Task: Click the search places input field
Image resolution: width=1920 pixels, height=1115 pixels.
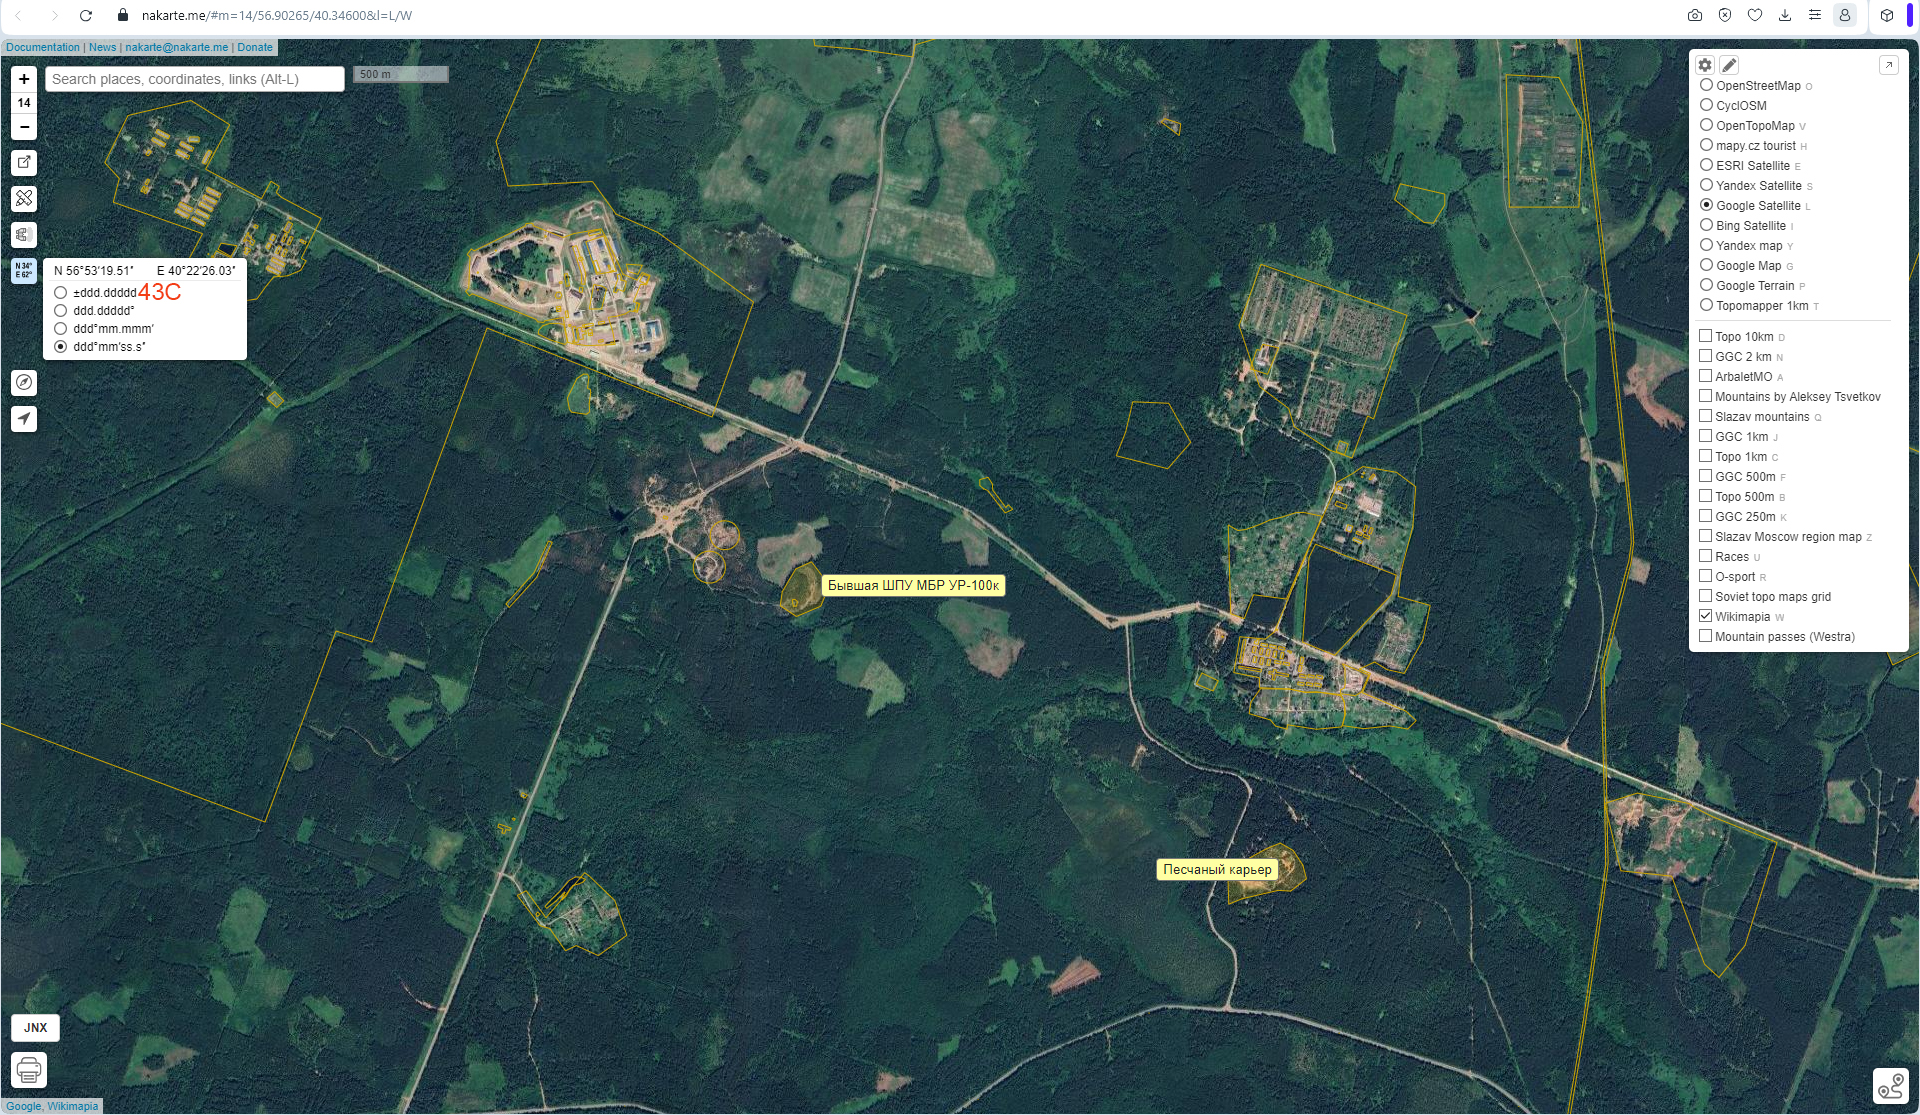Action: click(195, 79)
